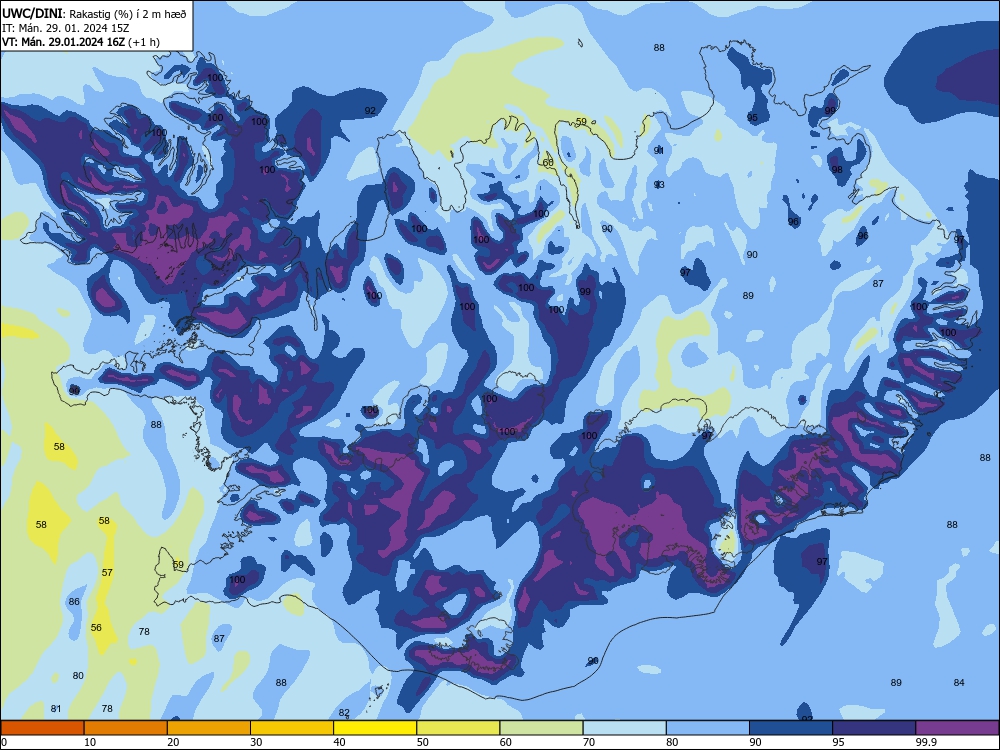This screenshot has width=1000, height=750.
Task: Click the 95–99.9 indigo legend swatch
Action: [874, 728]
